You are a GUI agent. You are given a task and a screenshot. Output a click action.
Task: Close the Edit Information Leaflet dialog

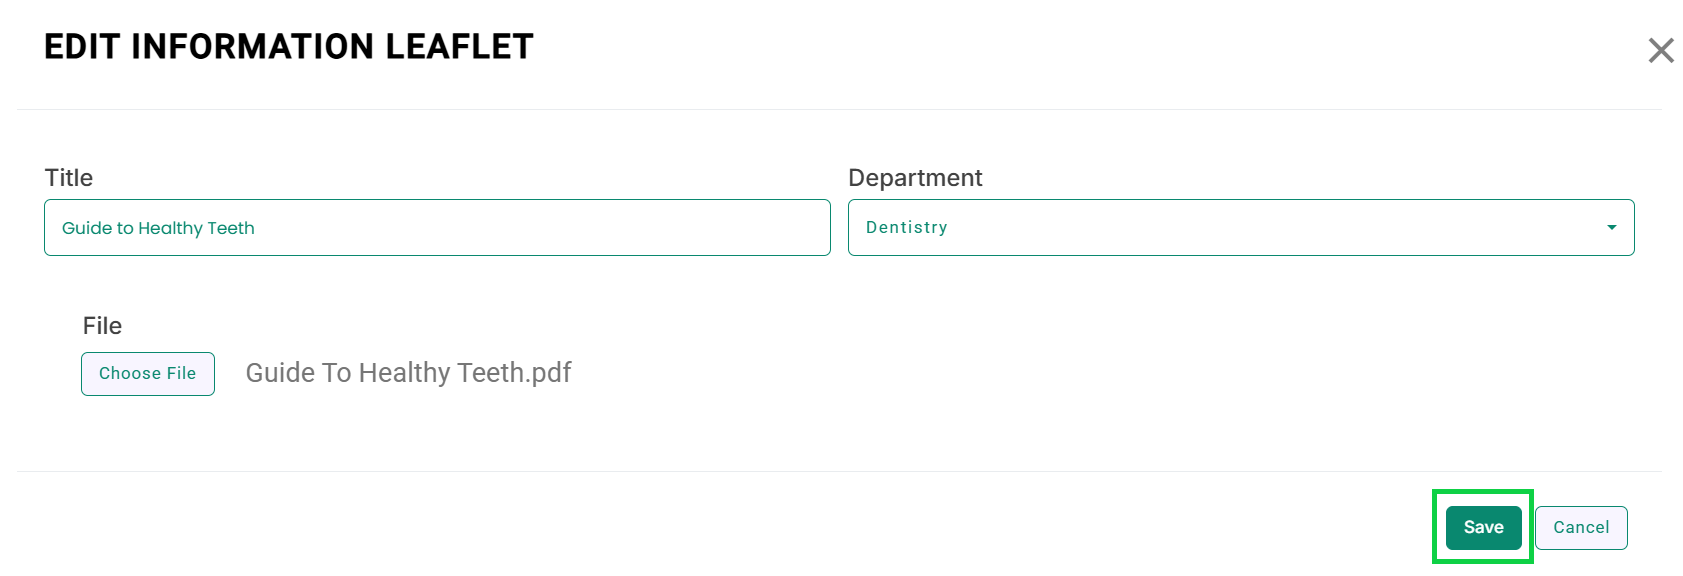tap(1660, 50)
